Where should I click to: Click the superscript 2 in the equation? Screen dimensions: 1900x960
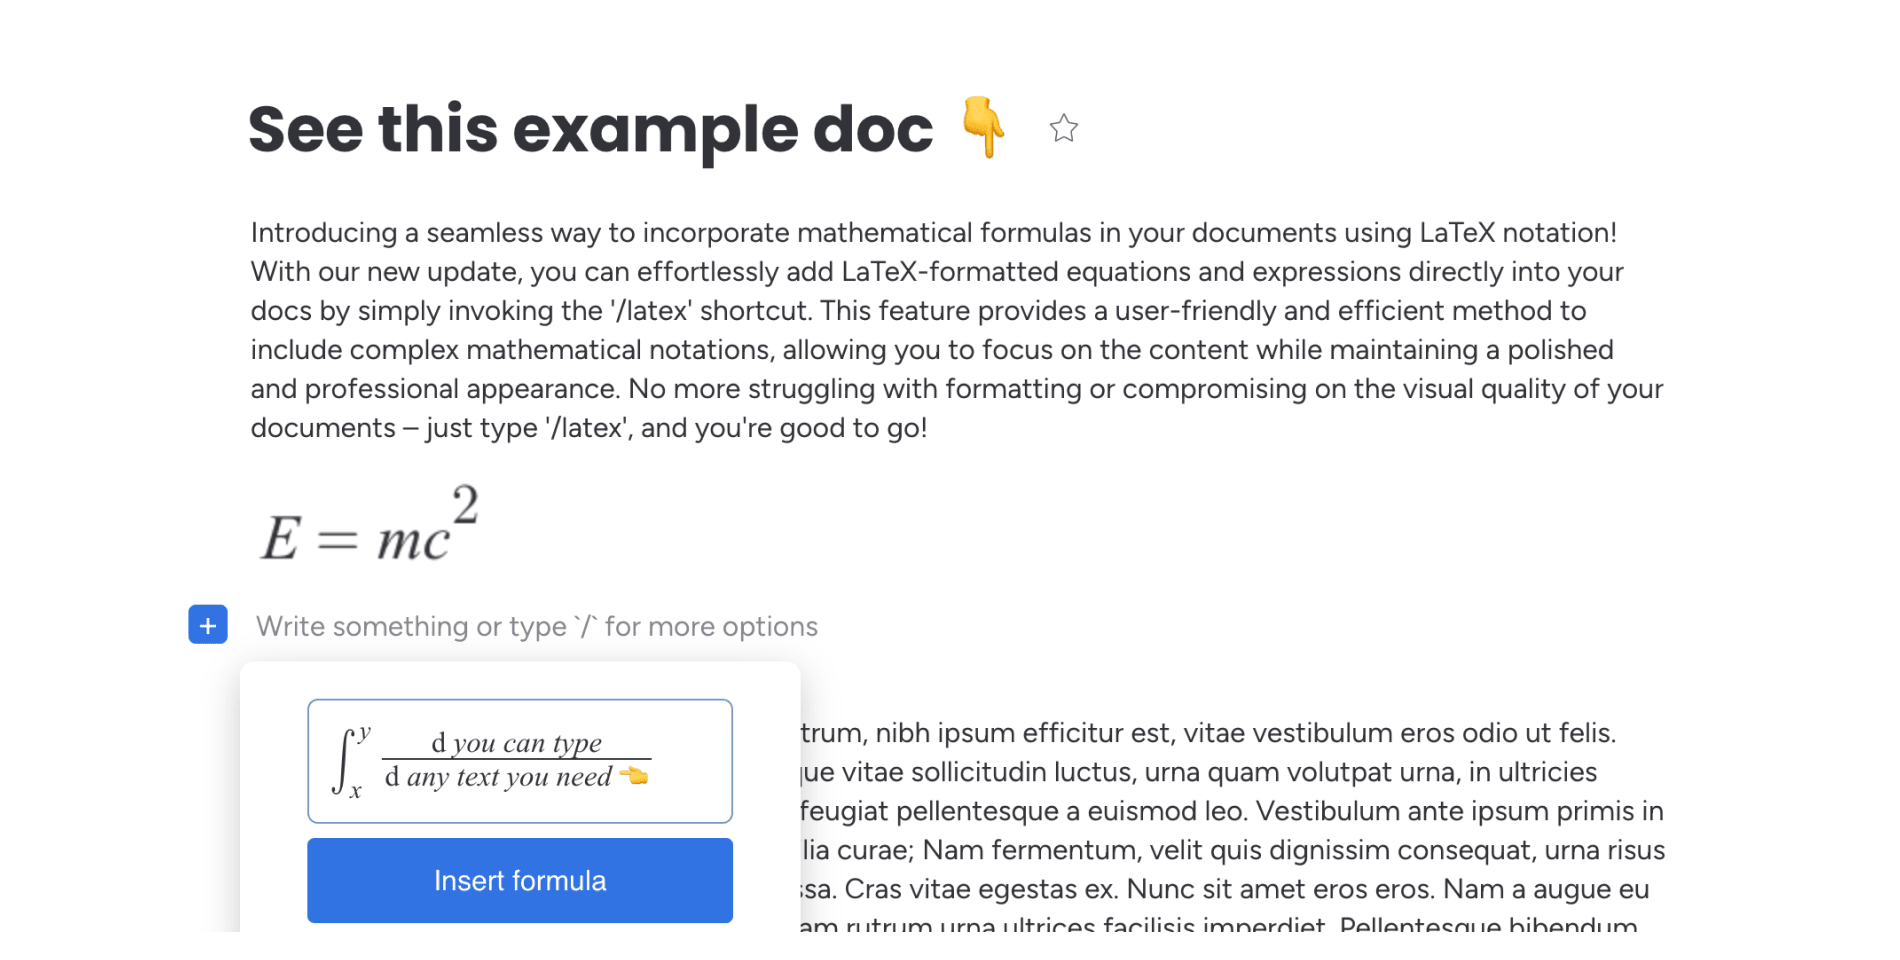tap(465, 504)
